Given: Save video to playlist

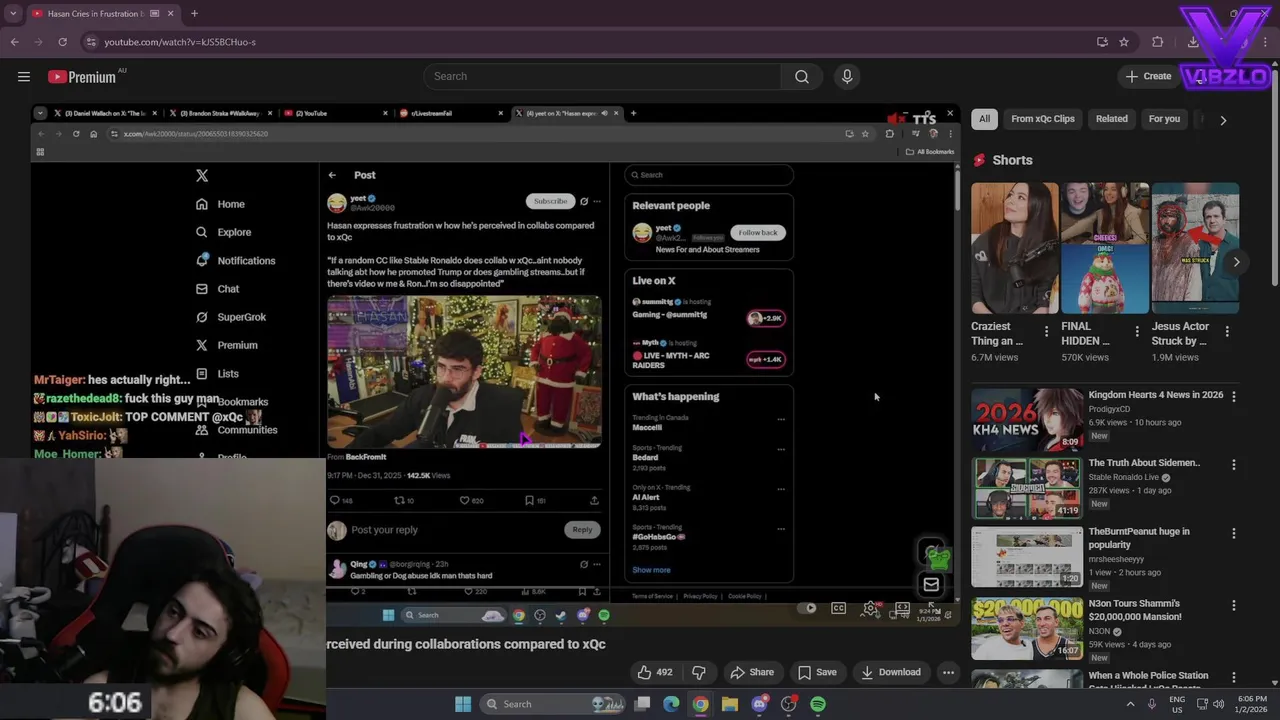Looking at the screenshot, I should point(817,672).
